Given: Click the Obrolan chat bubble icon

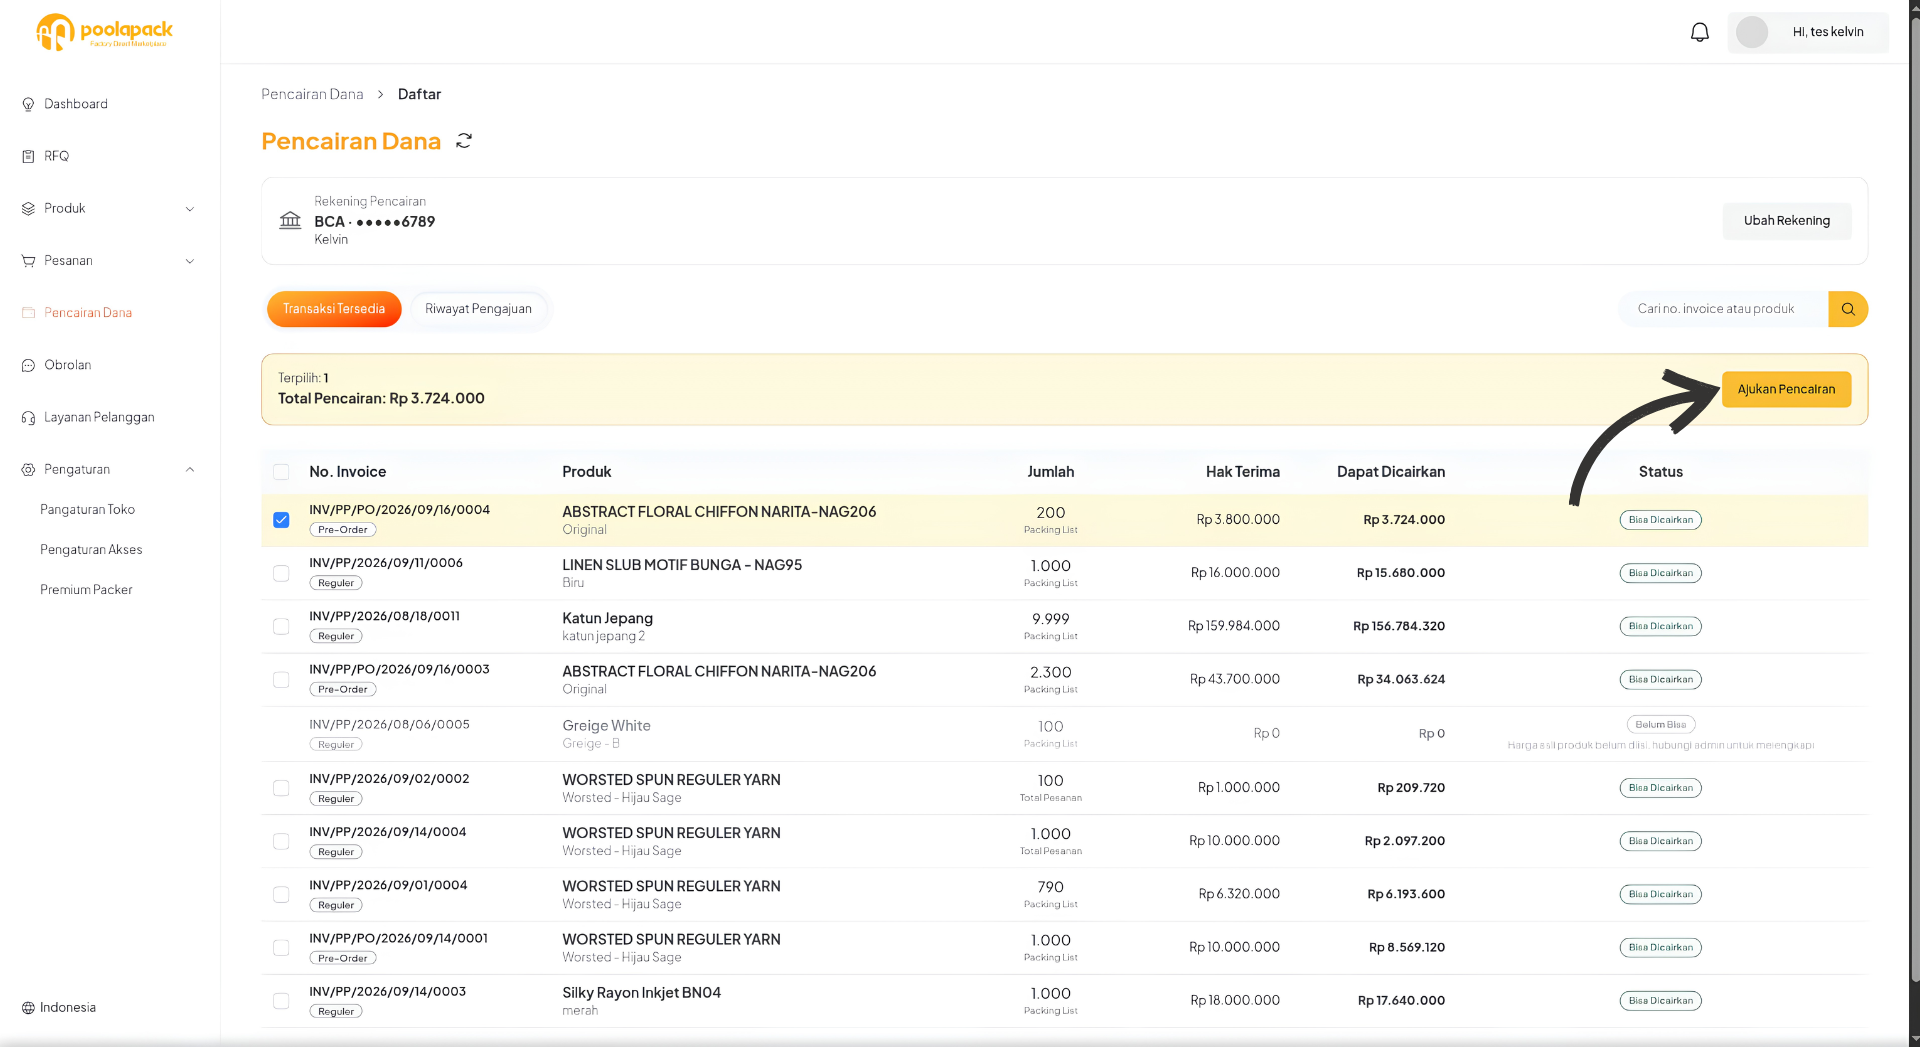Looking at the screenshot, I should coord(28,365).
